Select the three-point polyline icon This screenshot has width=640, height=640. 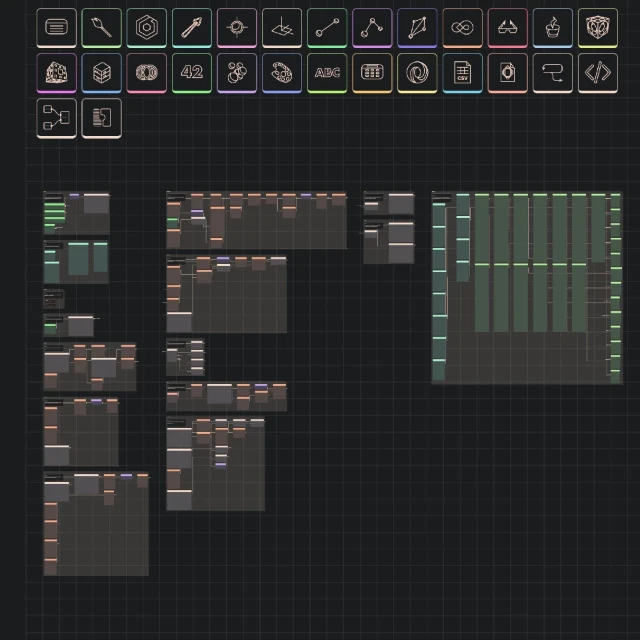tap(372, 28)
